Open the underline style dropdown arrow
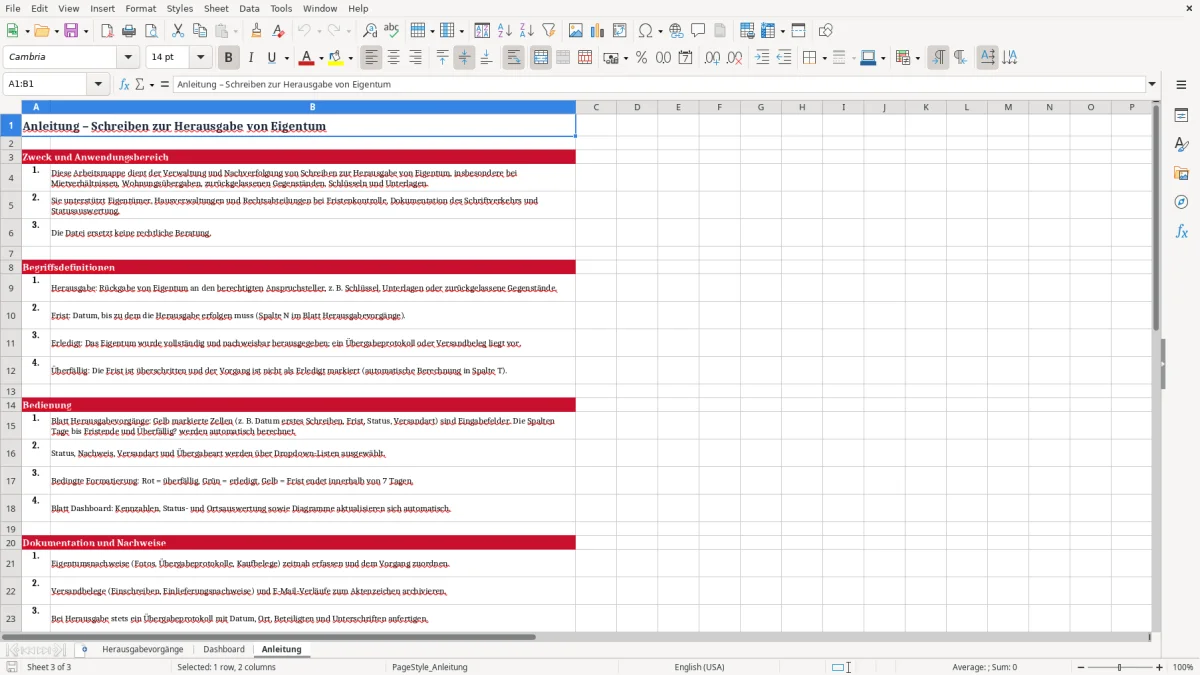The image size is (1200, 675). (x=286, y=58)
